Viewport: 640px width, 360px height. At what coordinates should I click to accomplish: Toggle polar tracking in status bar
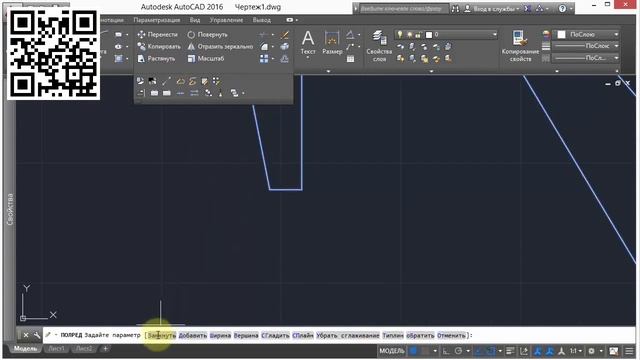point(458,351)
